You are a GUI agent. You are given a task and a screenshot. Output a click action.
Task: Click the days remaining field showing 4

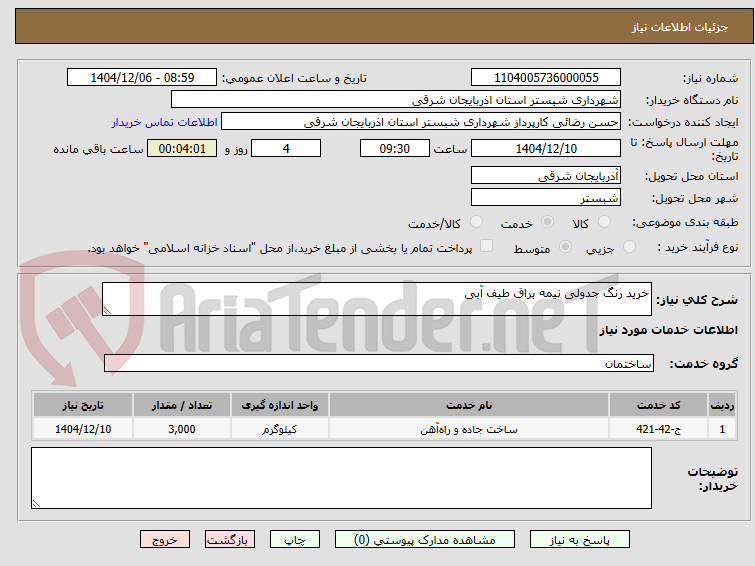point(286,148)
